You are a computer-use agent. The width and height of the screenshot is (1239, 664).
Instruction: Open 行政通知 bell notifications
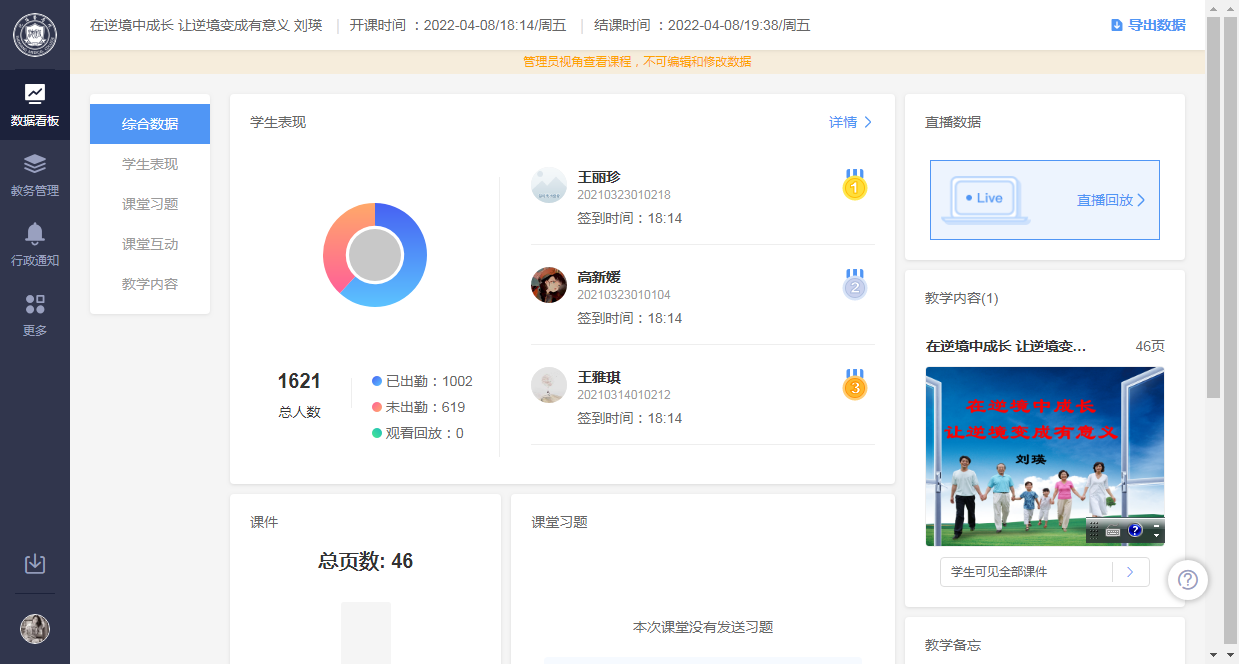point(35,245)
